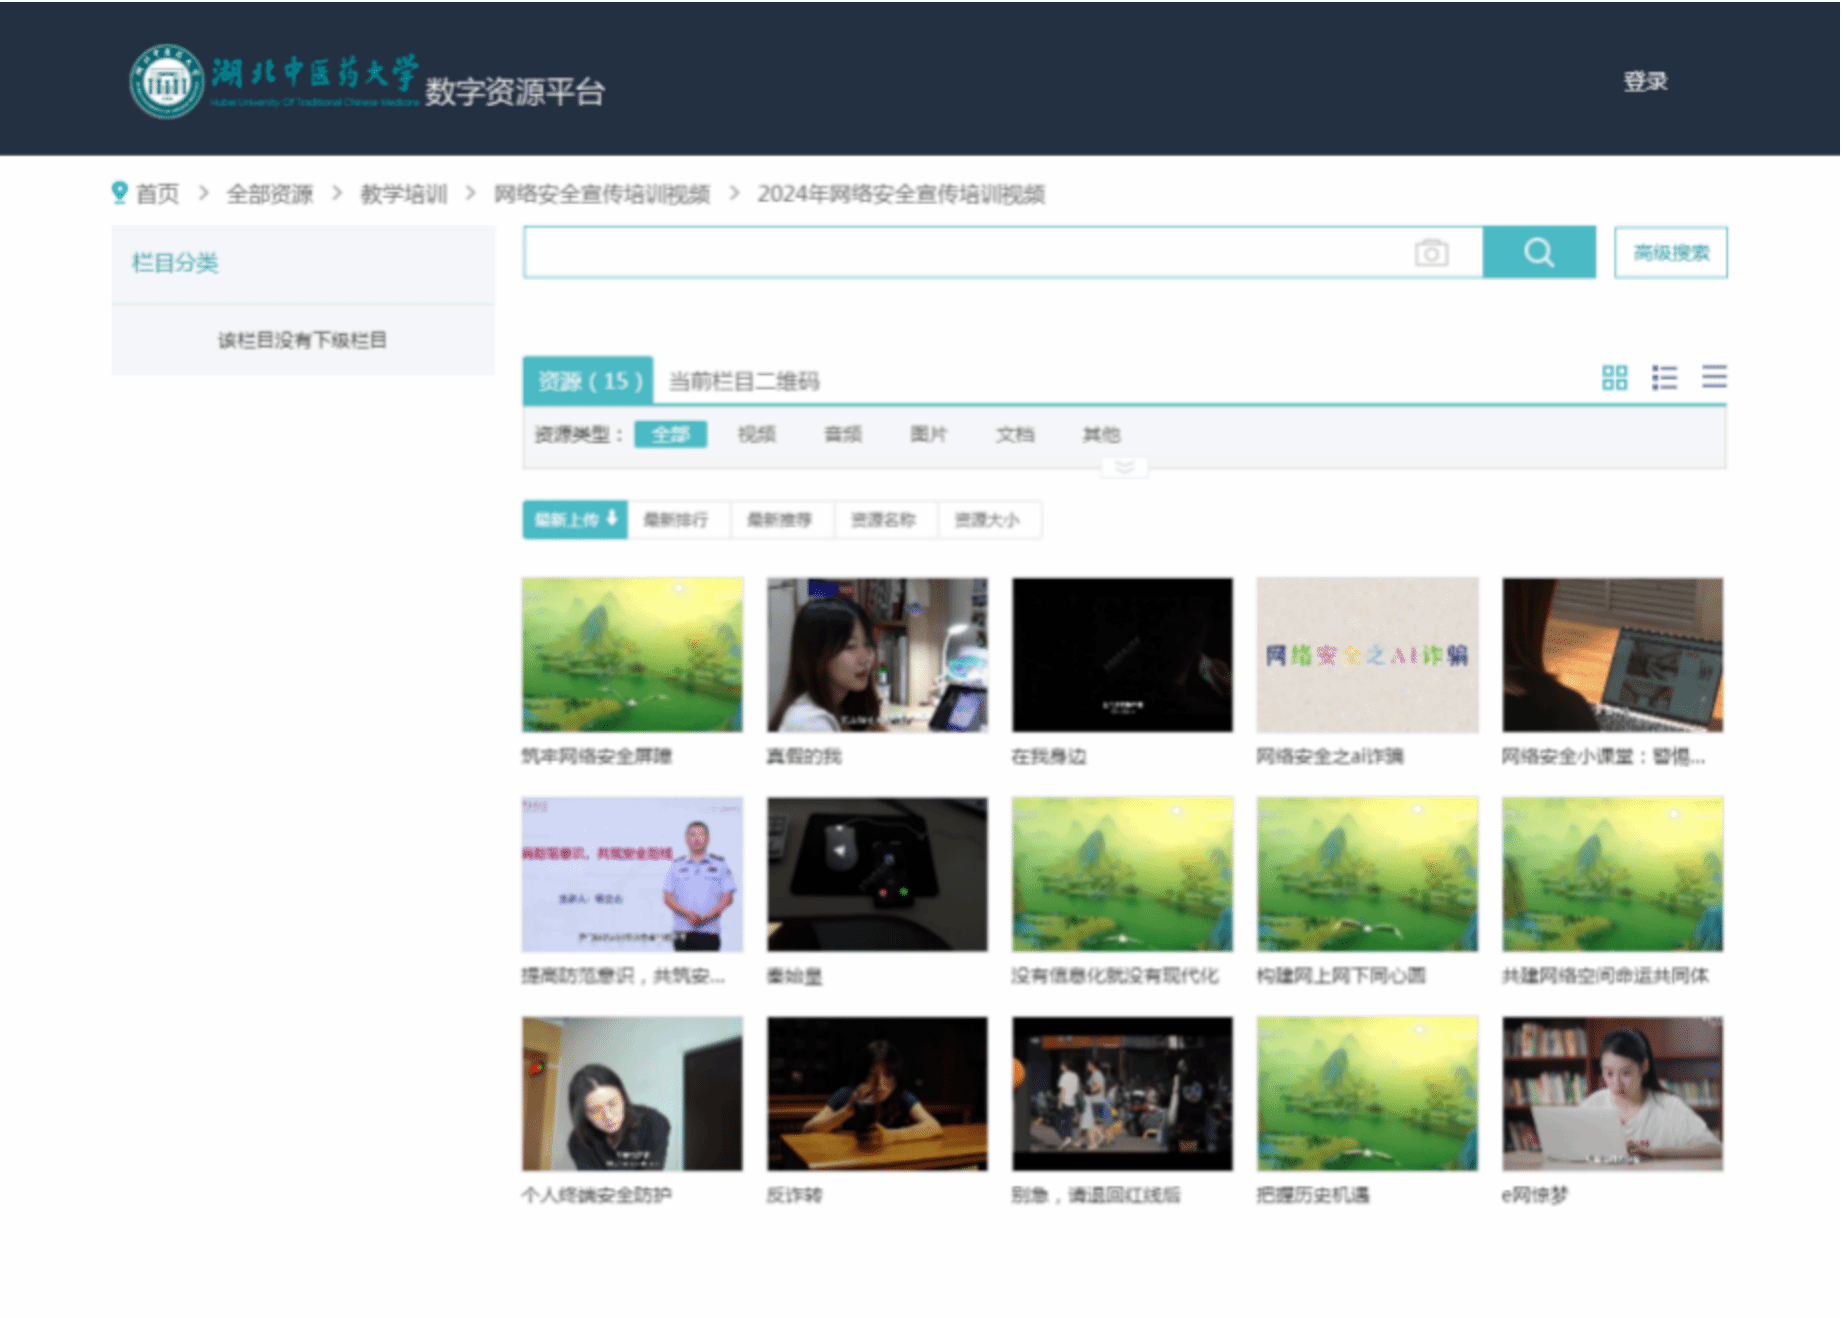
Task: Filter resource type by 视频
Action: (x=756, y=434)
